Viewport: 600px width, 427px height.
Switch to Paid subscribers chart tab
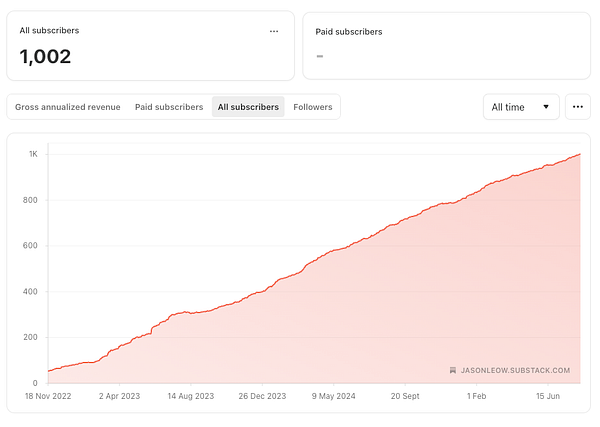click(169, 107)
